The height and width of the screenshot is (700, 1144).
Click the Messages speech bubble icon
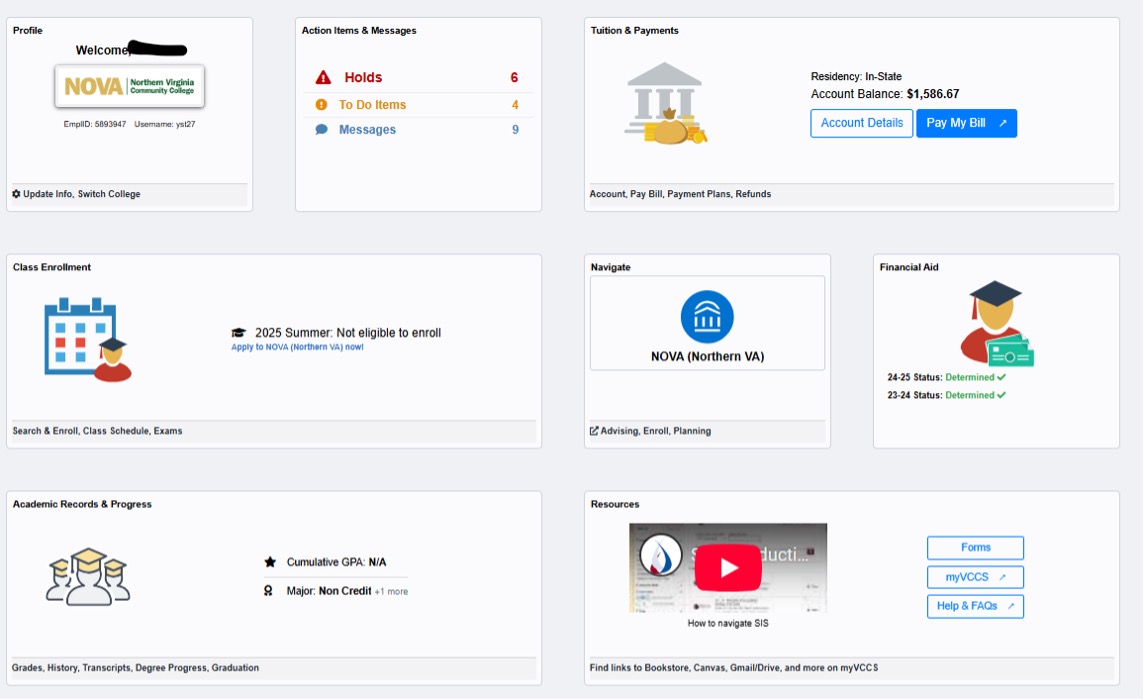321,130
